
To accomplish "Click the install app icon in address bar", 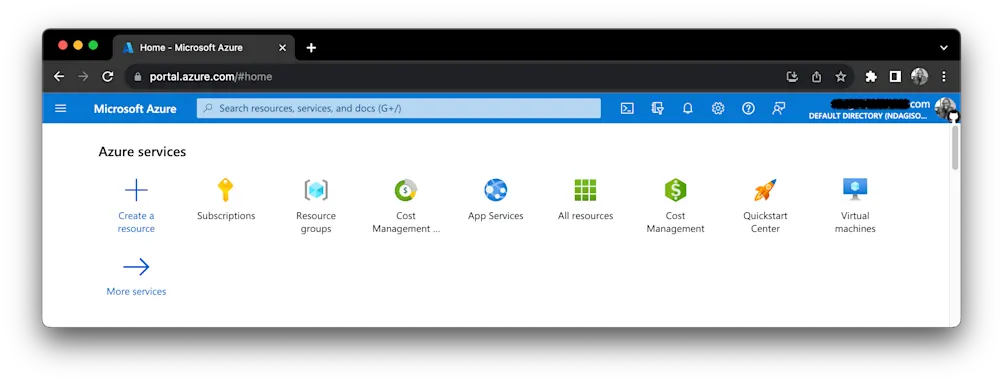I will [x=793, y=77].
